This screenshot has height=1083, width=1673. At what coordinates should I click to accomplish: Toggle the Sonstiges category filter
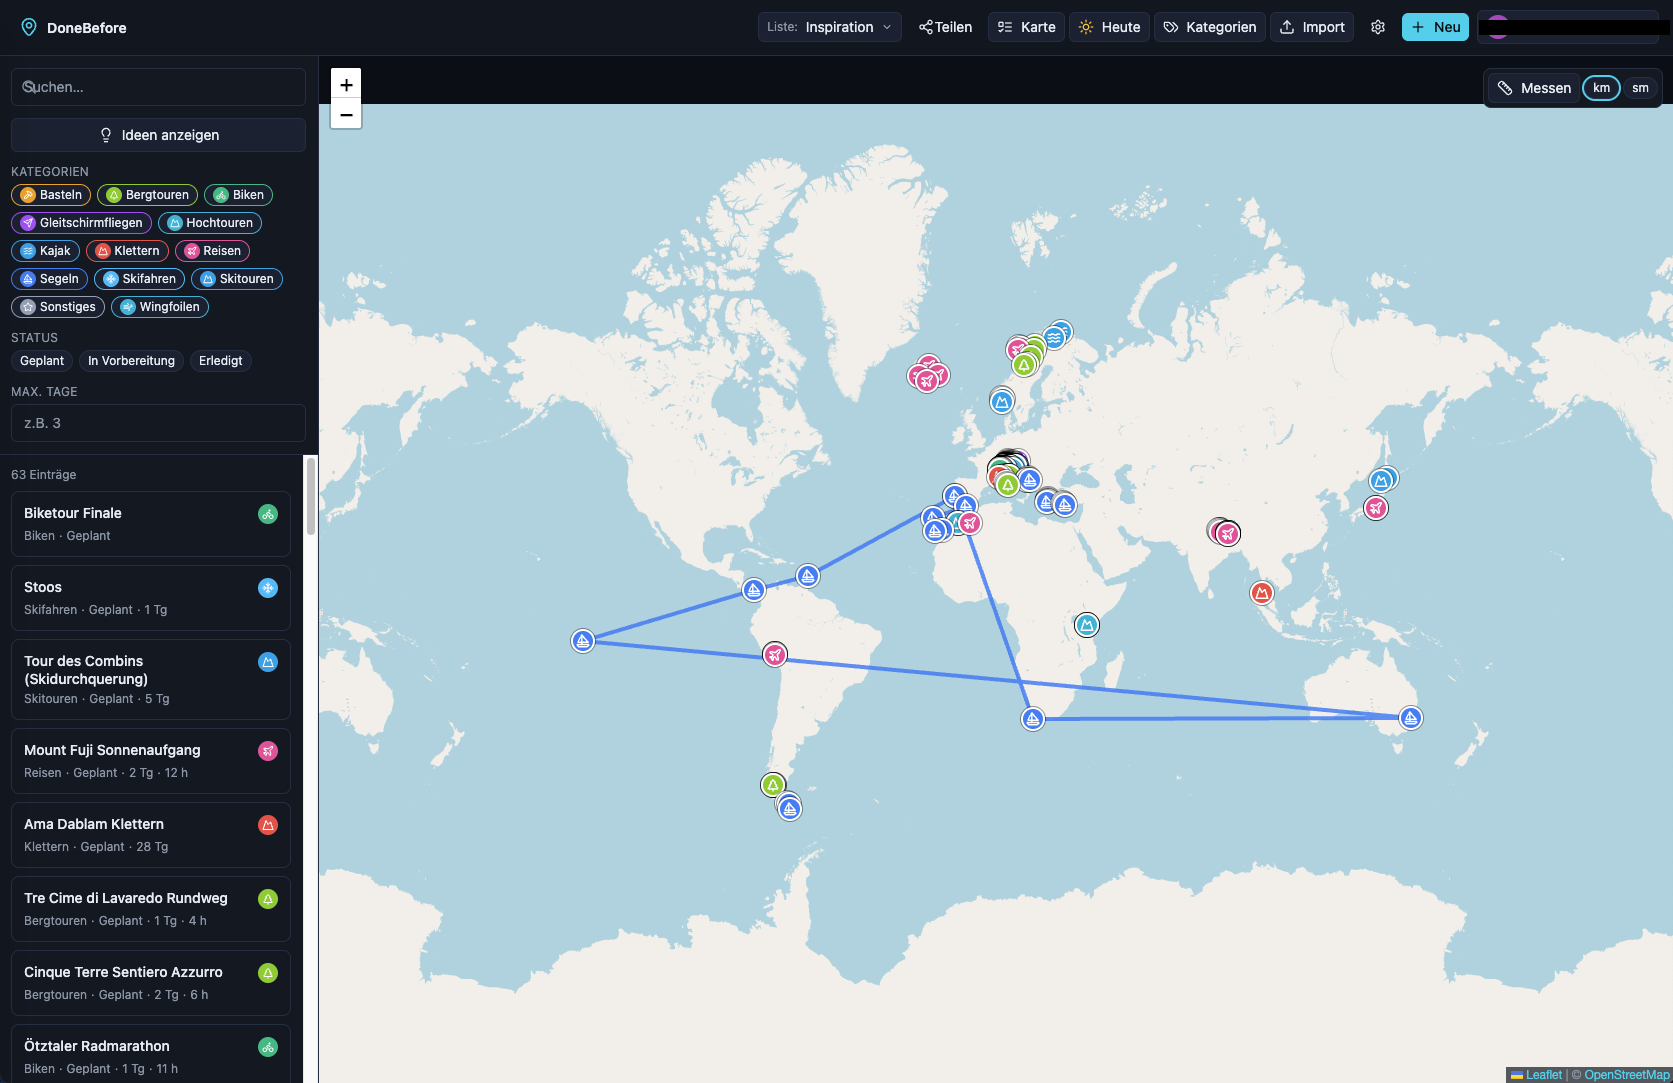click(x=58, y=307)
